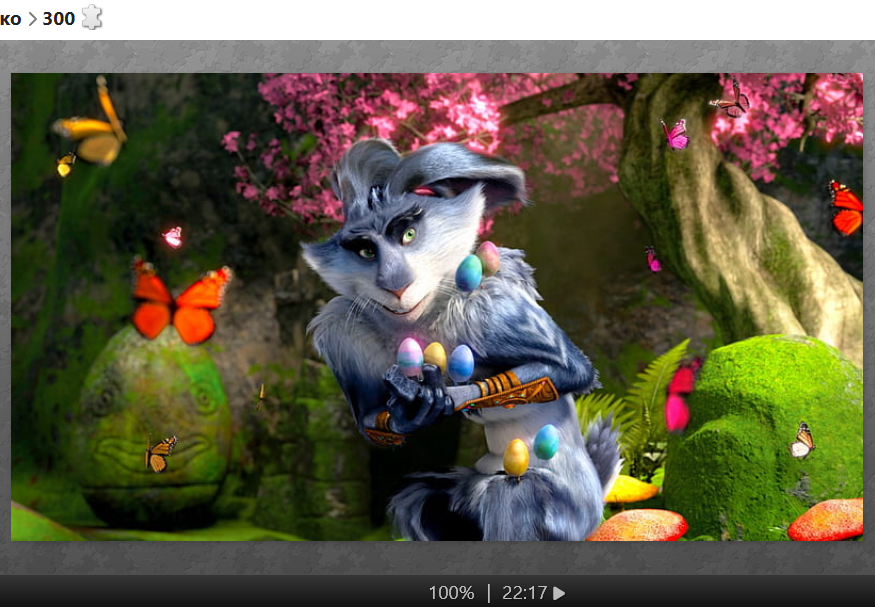Click the play button next to the timer

[x=559, y=593]
